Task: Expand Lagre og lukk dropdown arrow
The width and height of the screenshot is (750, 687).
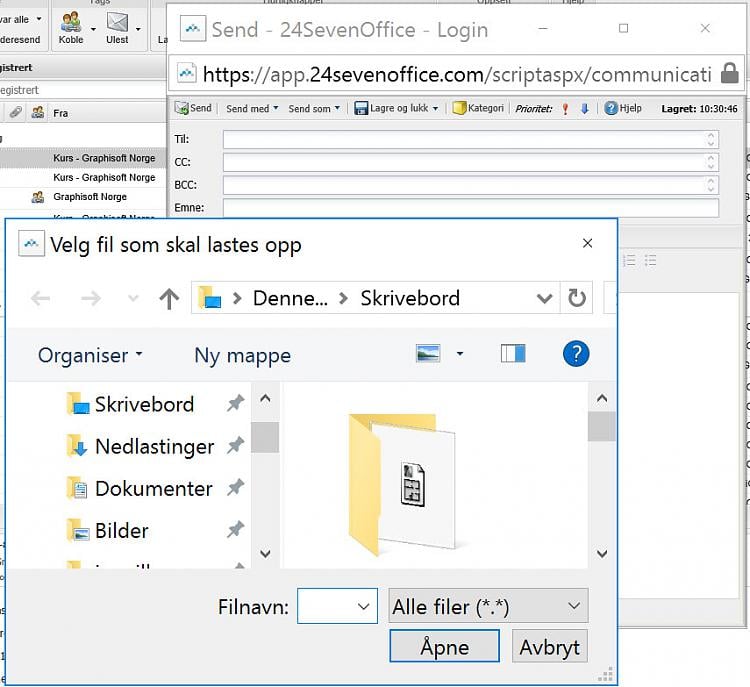Action: [435, 109]
